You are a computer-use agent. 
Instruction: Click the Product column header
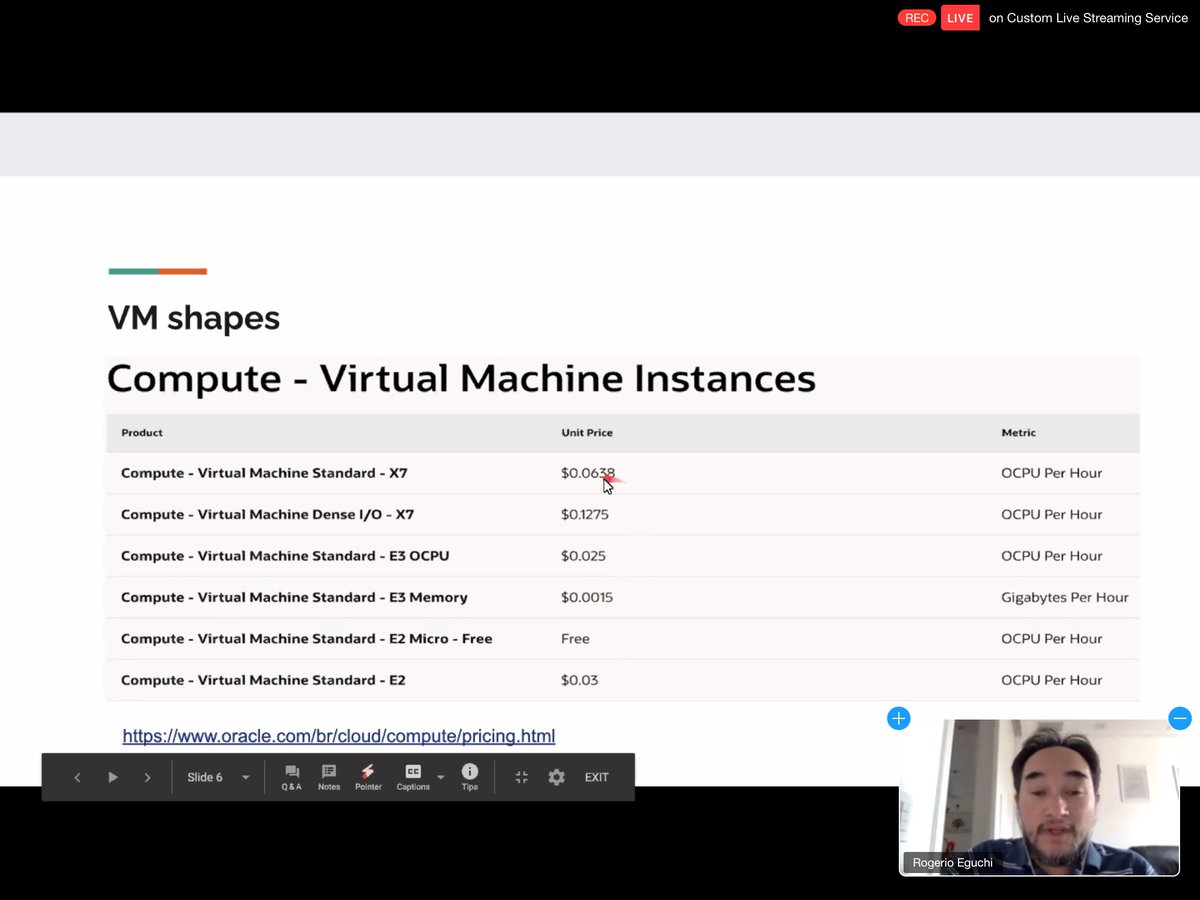(x=142, y=433)
